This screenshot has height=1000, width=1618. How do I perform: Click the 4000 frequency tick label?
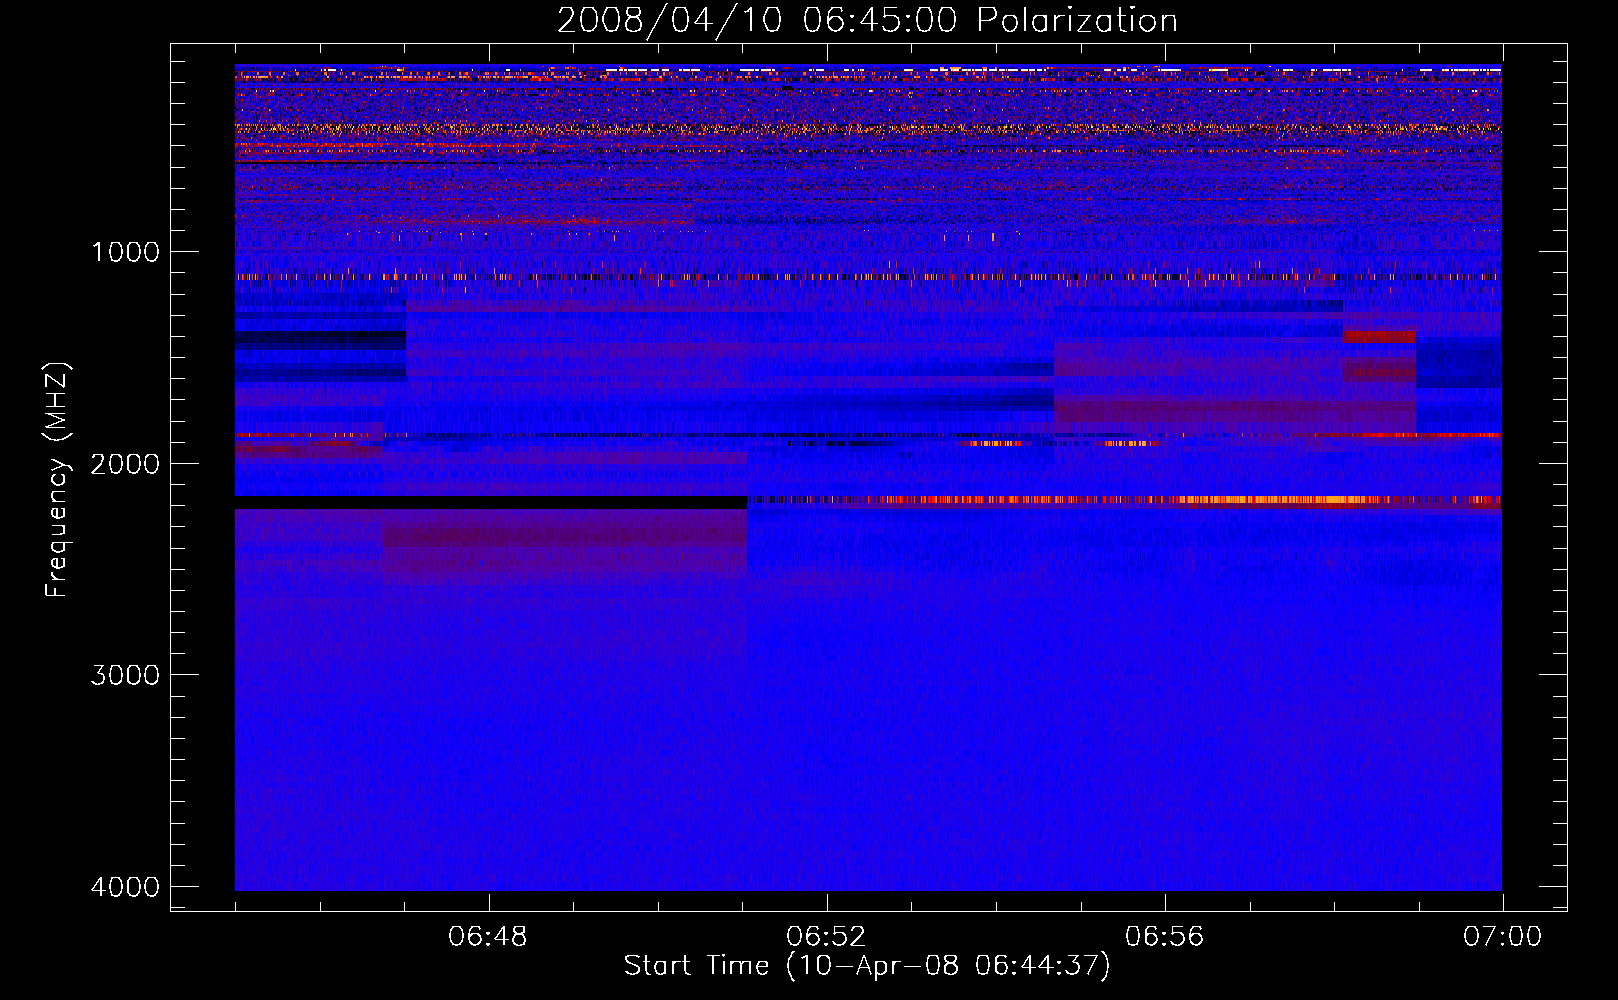click(x=125, y=887)
